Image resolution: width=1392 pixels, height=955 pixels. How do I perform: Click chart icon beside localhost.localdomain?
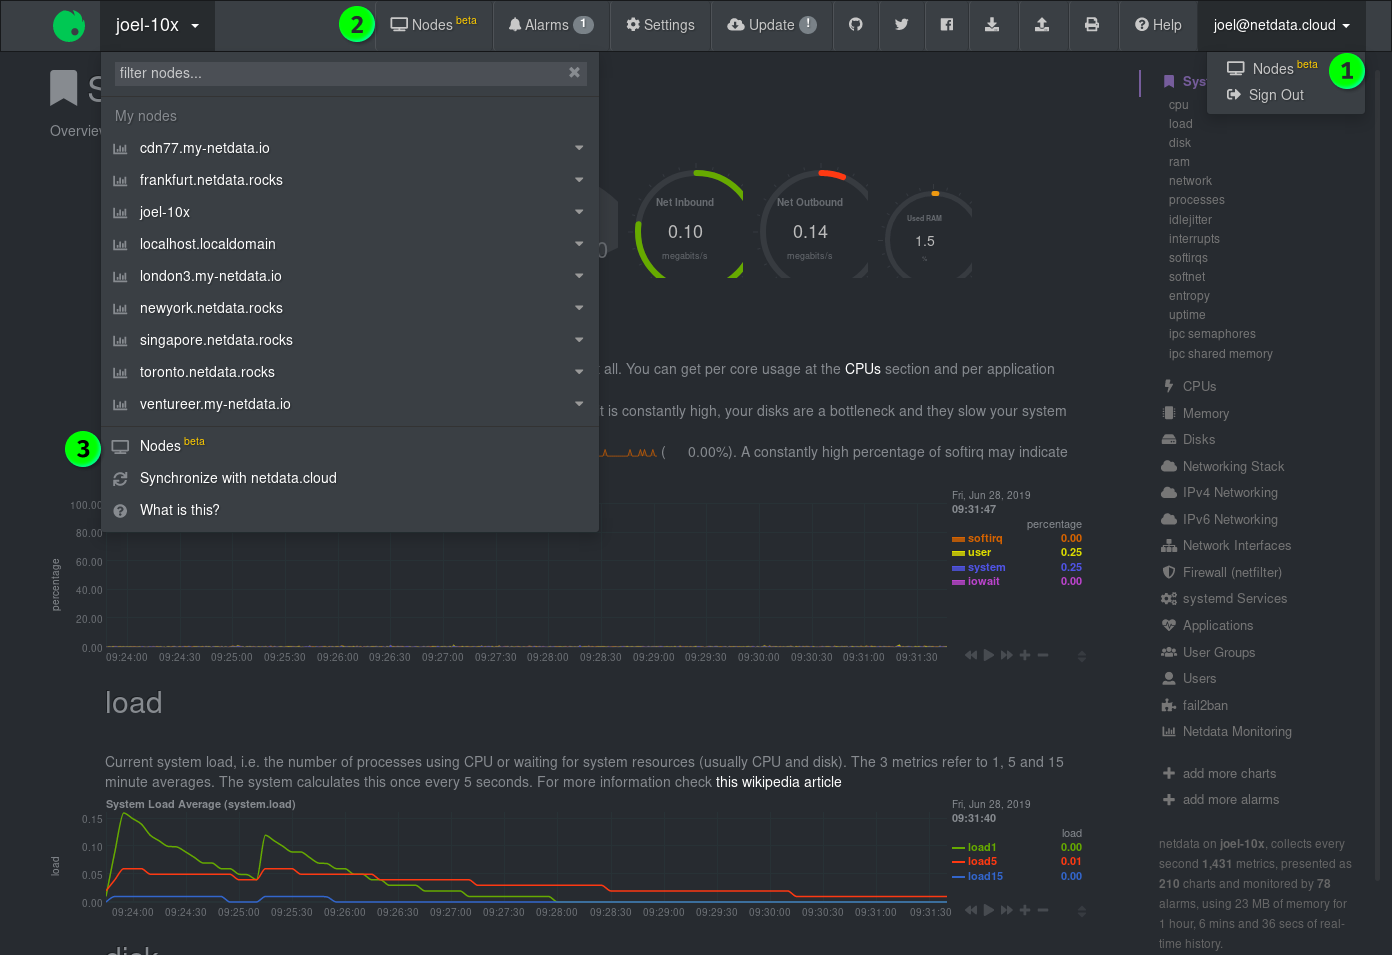(x=120, y=244)
